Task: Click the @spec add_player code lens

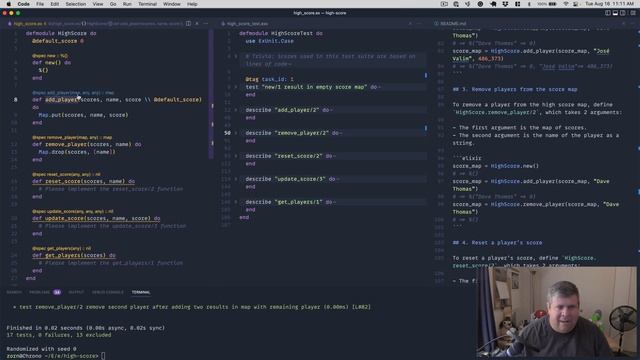Action: pos(73,93)
